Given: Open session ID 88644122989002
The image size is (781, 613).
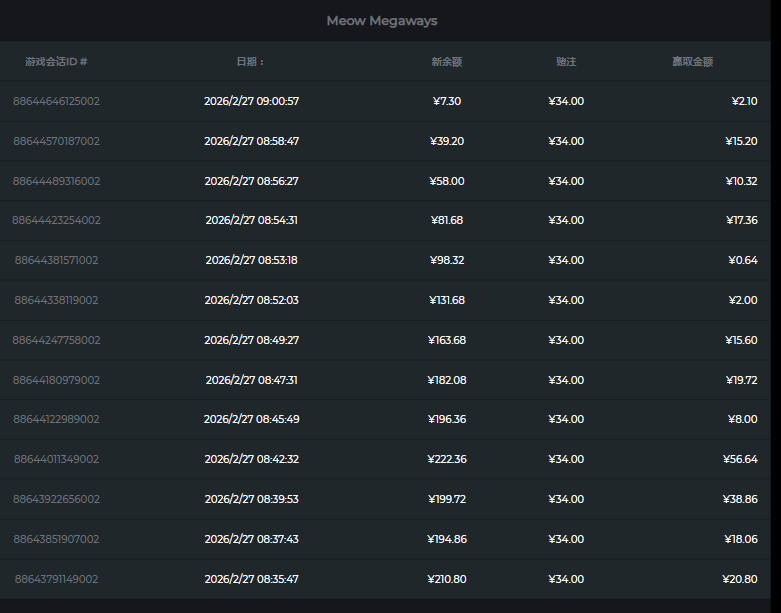Looking at the screenshot, I should pyautogui.click(x=56, y=419).
